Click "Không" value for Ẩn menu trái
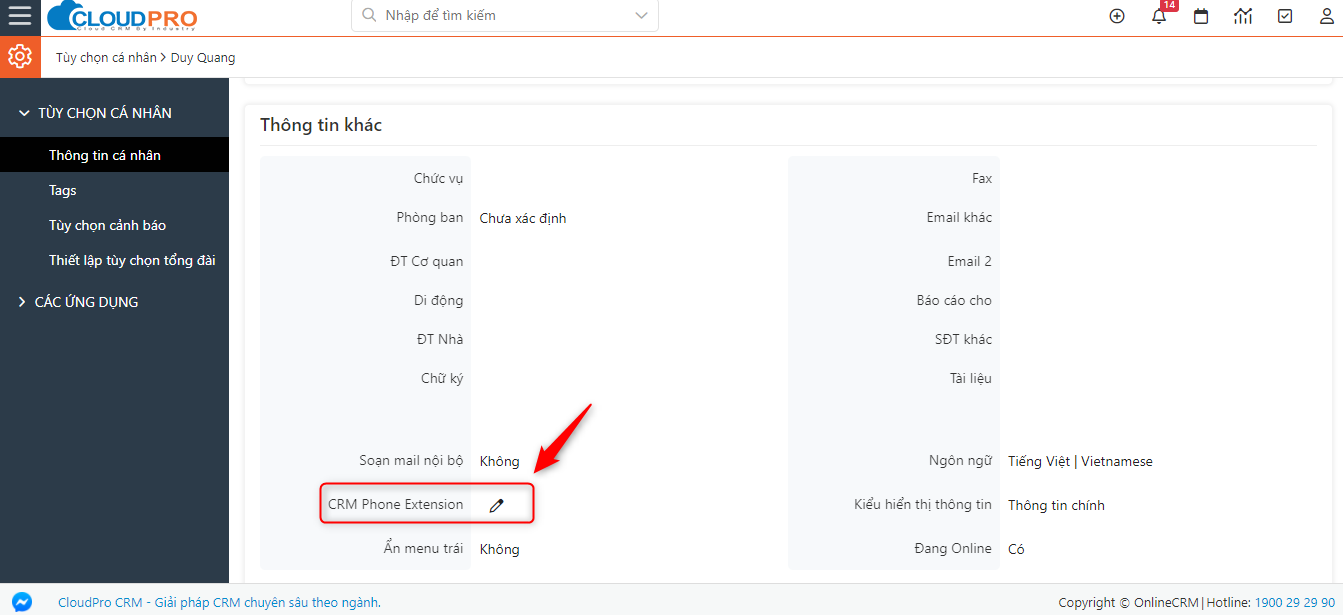This screenshot has width=1343, height=615. tap(500, 549)
